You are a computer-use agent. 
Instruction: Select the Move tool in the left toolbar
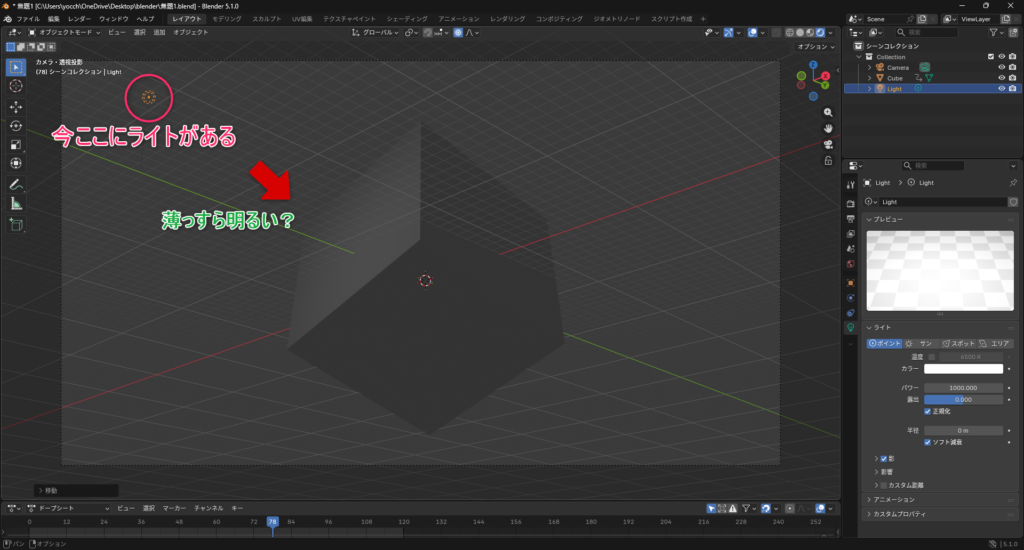coord(16,106)
